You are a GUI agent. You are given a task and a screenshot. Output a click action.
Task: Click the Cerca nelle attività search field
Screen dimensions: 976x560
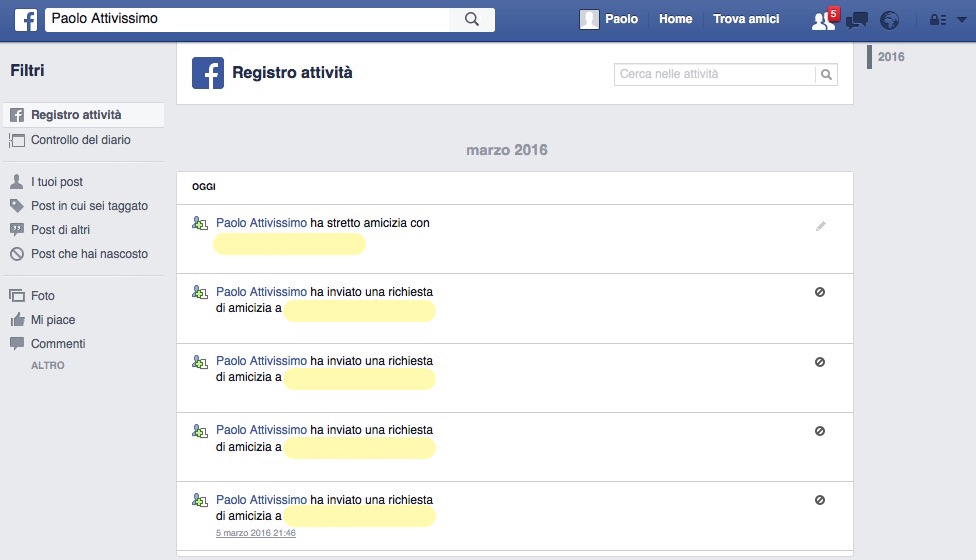pyautogui.click(x=715, y=74)
